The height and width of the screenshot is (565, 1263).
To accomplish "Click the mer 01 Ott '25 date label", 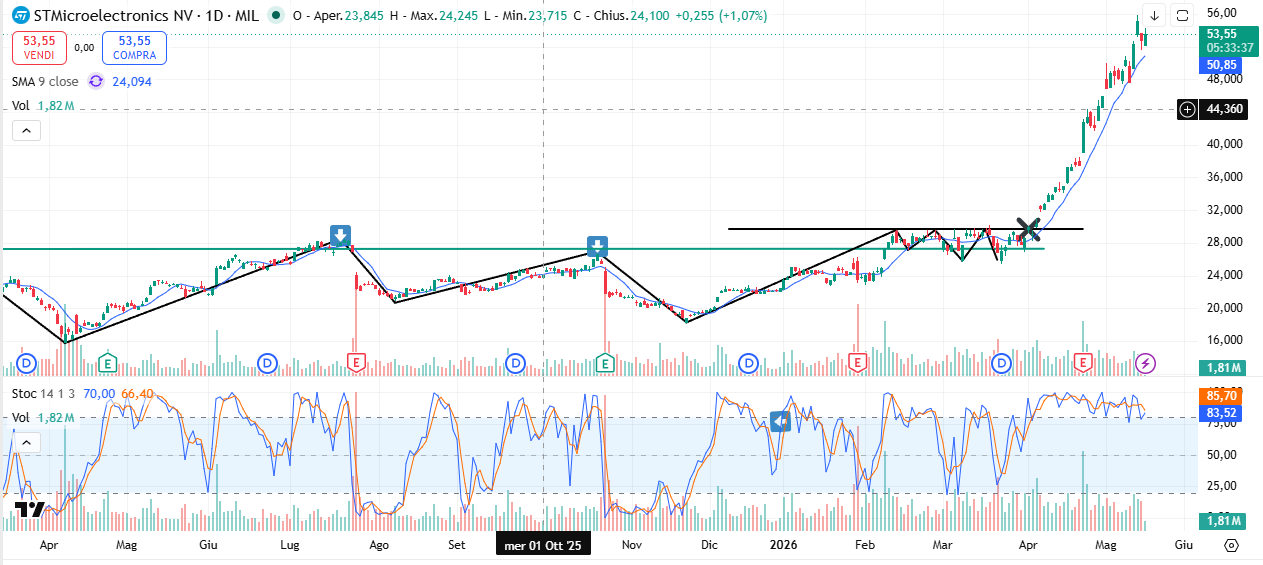I will (x=543, y=546).
